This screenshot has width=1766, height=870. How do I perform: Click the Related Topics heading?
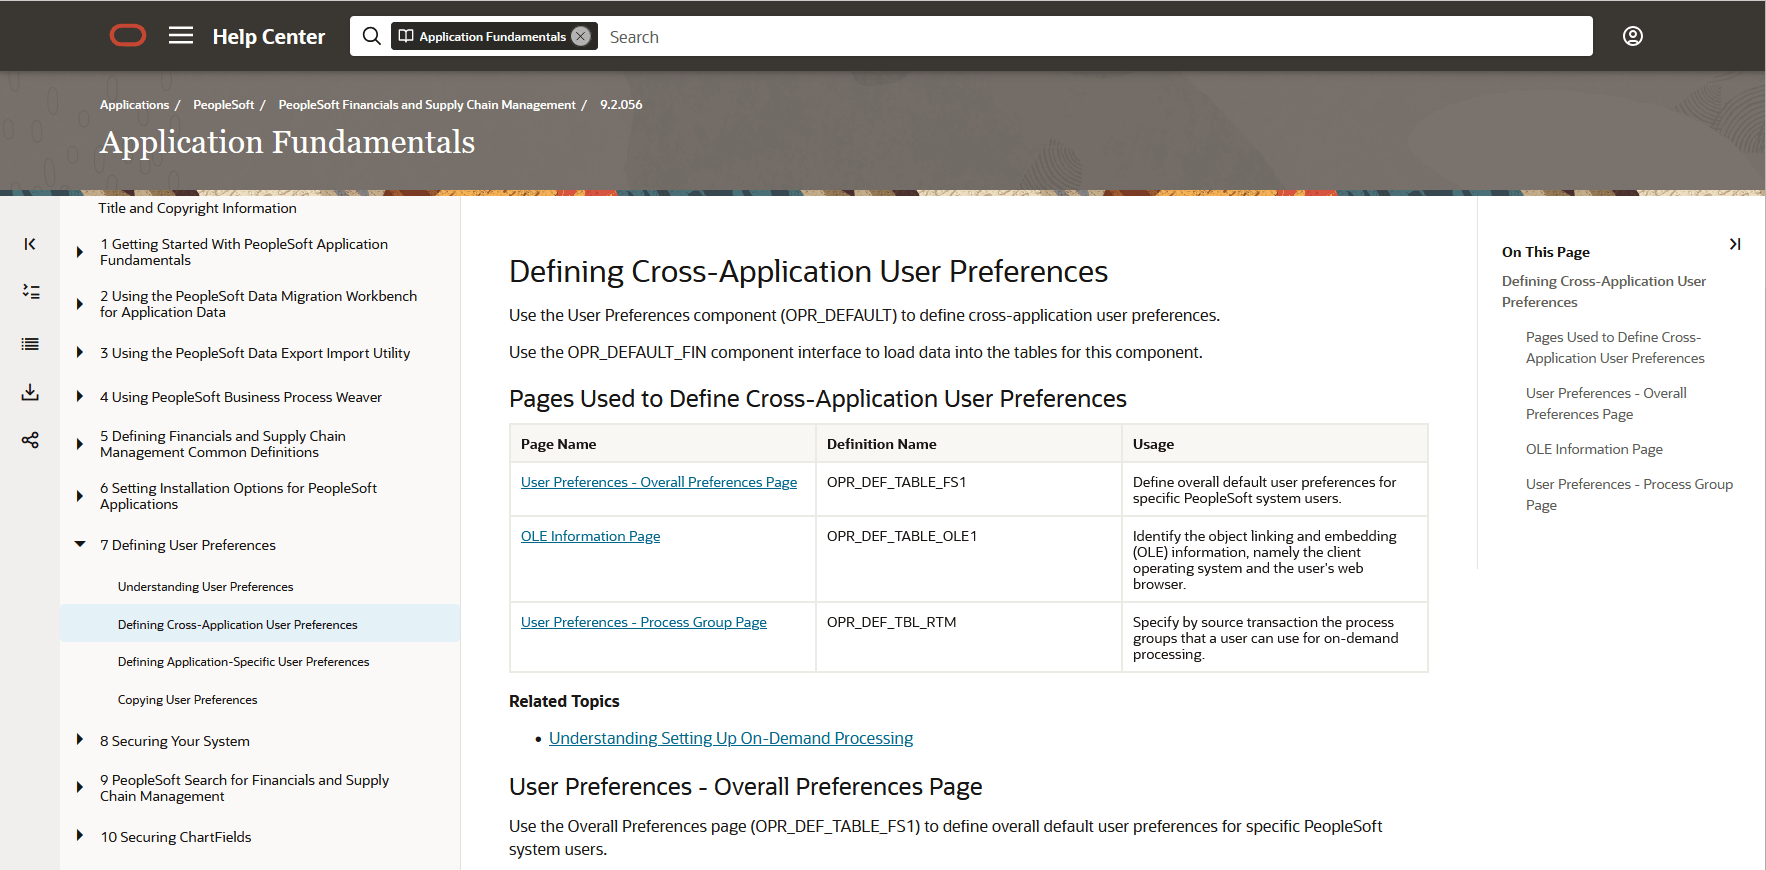(x=564, y=701)
